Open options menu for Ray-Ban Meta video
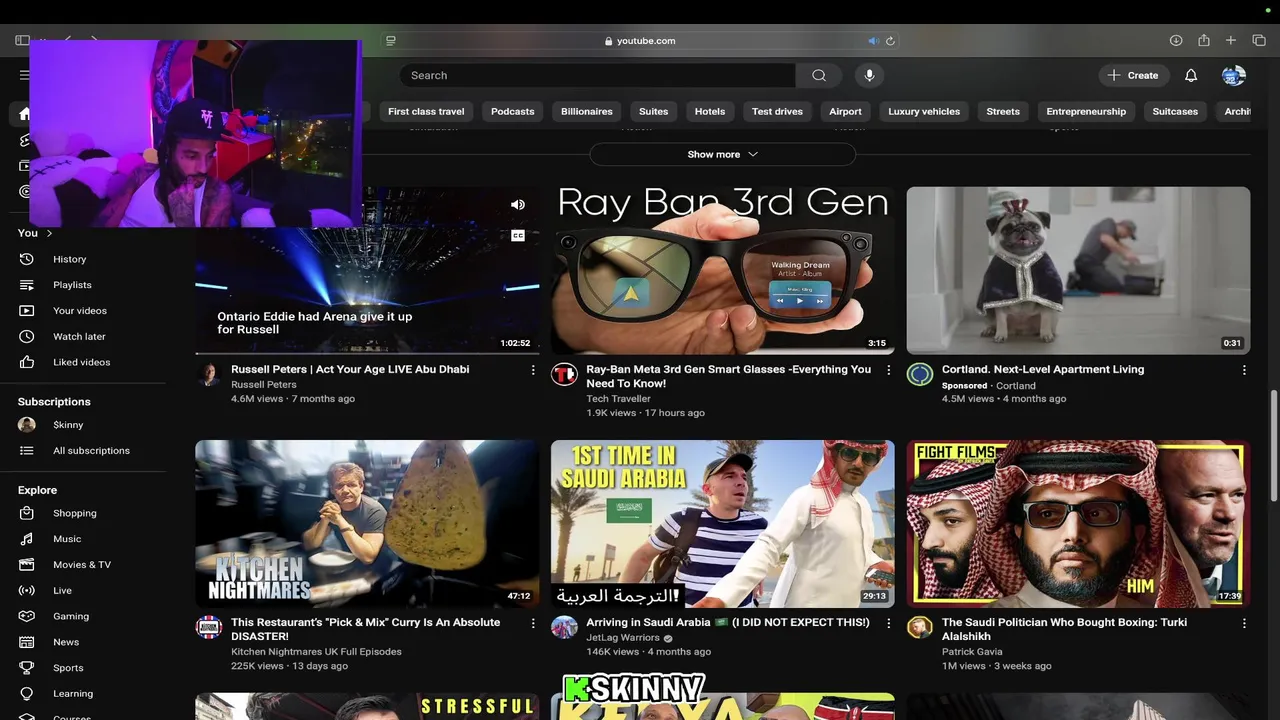1280x720 pixels. (x=888, y=370)
